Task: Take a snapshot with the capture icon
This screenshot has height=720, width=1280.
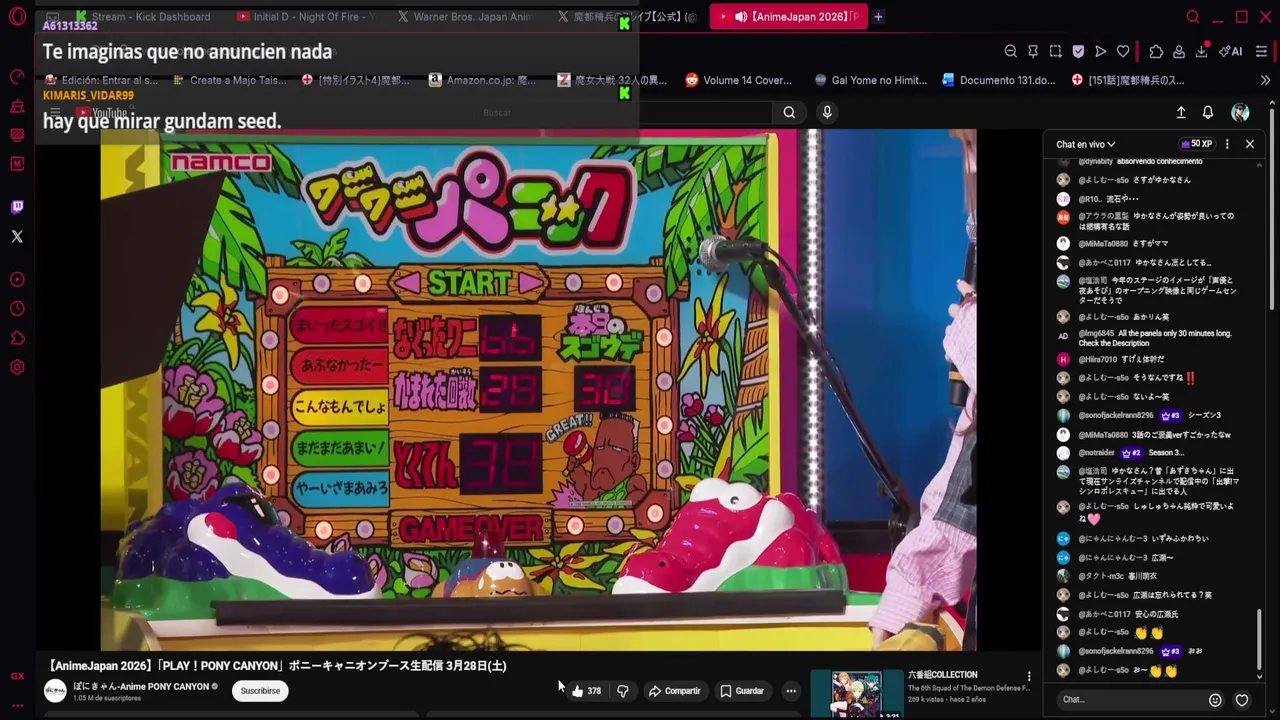Action: pos(1056,51)
